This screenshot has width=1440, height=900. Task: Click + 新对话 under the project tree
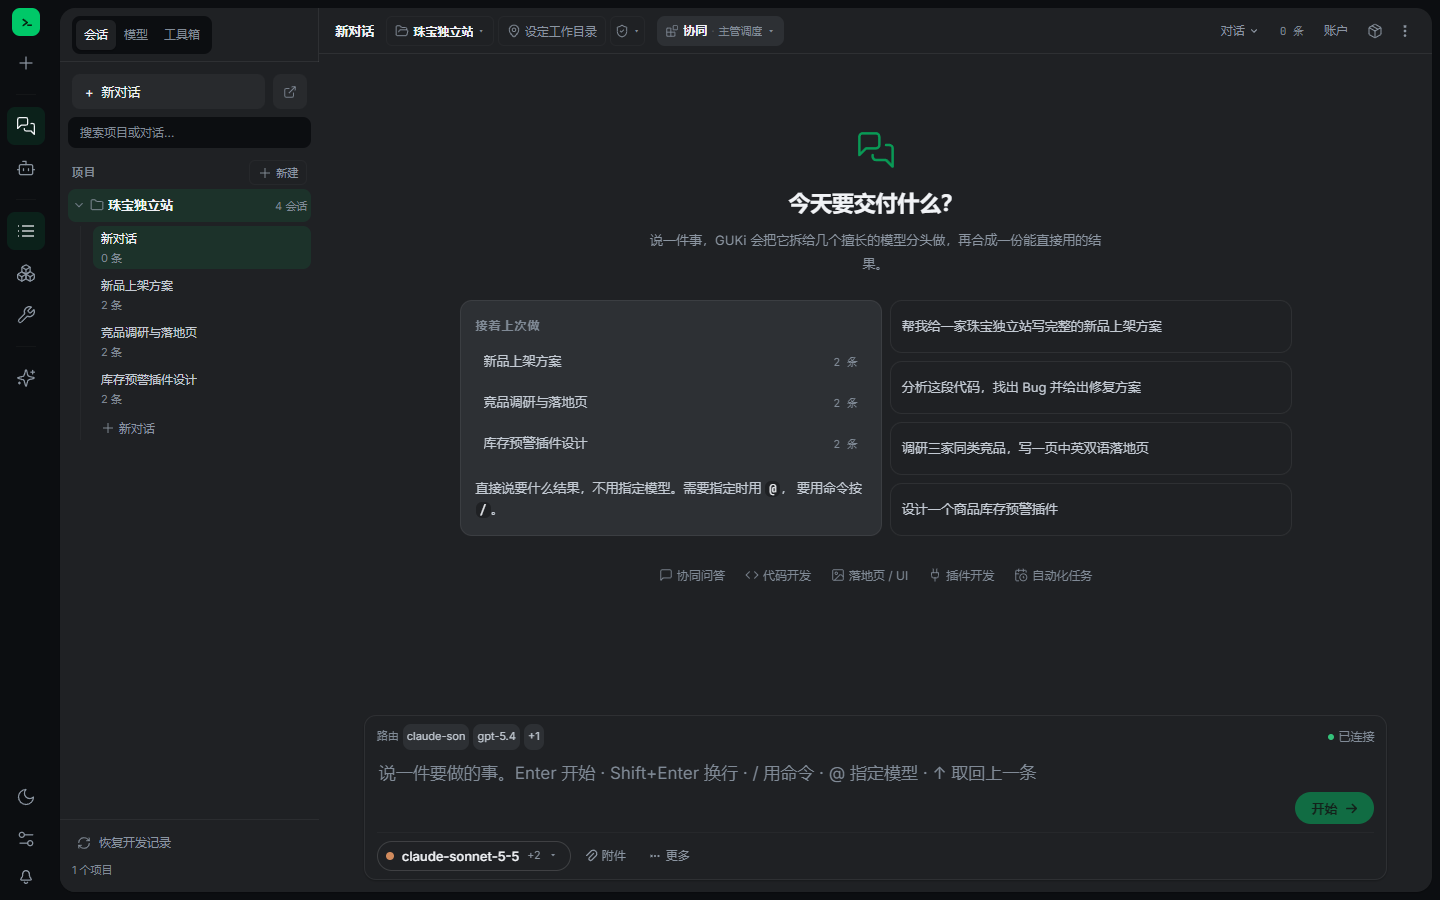(129, 428)
